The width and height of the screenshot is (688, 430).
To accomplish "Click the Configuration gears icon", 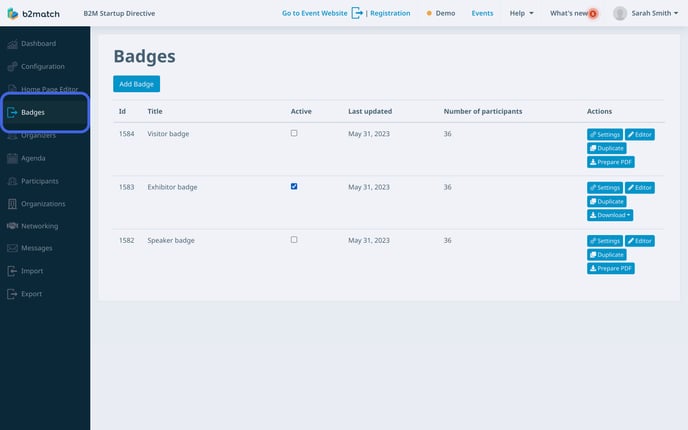I will click(x=12, y=67).
